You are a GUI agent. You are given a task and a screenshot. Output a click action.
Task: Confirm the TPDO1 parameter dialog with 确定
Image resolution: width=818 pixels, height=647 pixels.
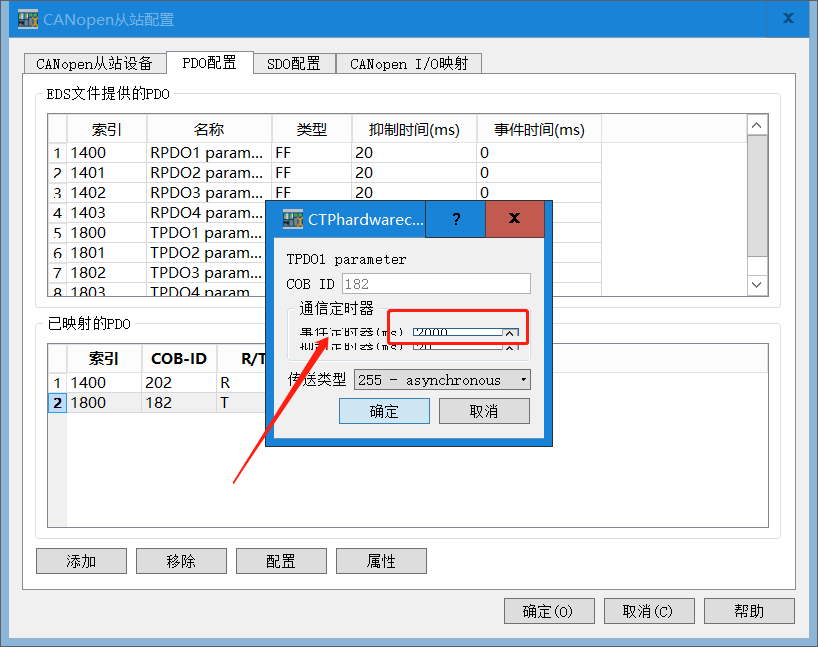384,411
